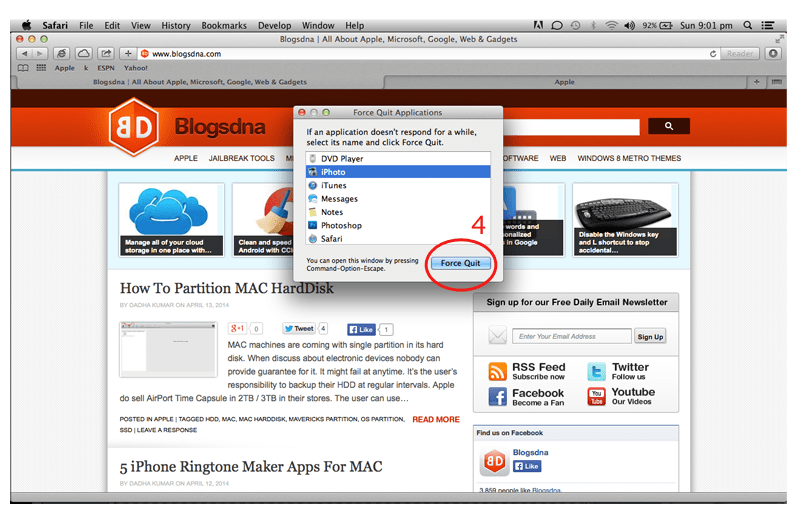Click the Share toolbar icon
Viewport: 800px width, 505px height.
pos(106,54)
